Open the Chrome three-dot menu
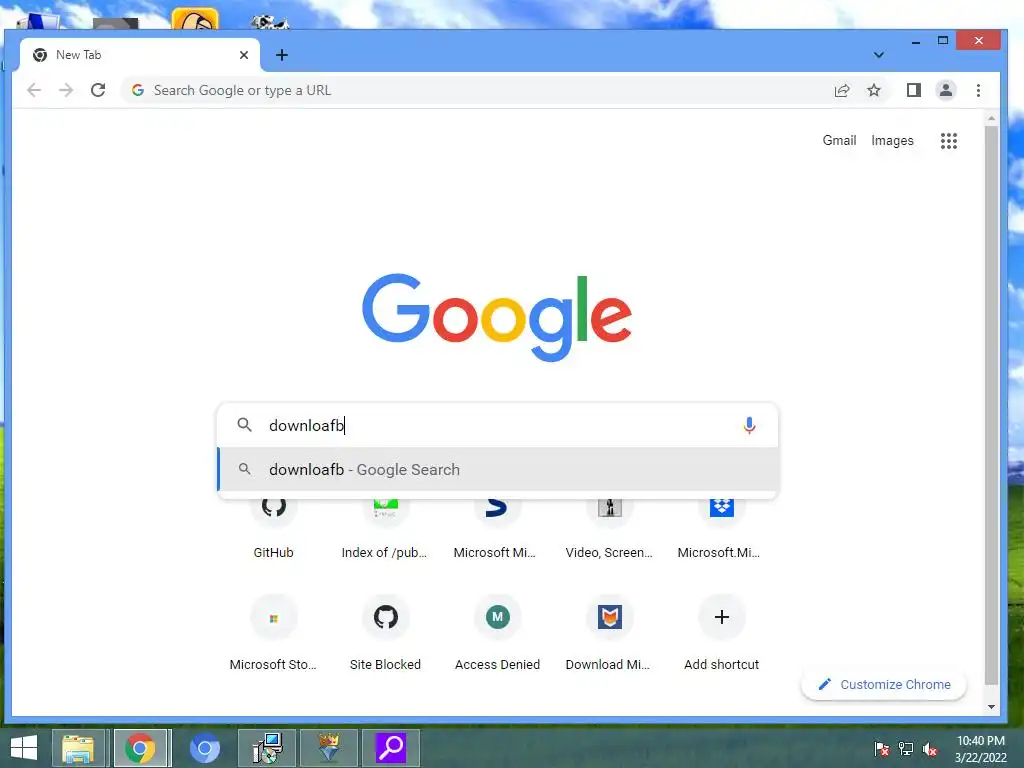This screenshot has width=1024, height=768. (x=978, y=91)
